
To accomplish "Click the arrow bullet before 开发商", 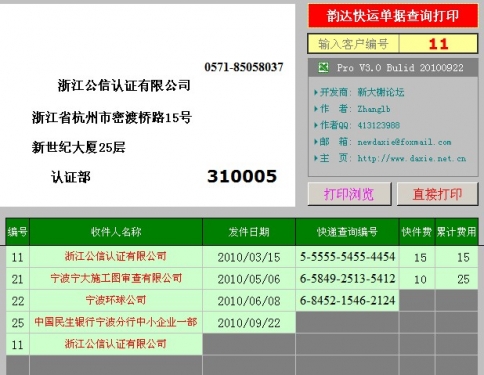I will pos(316,92).
